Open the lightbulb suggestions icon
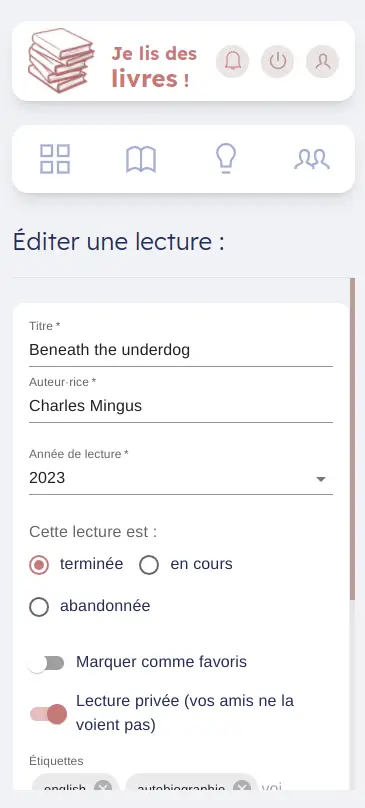This screenshot has width=365, height=808. 226,159
